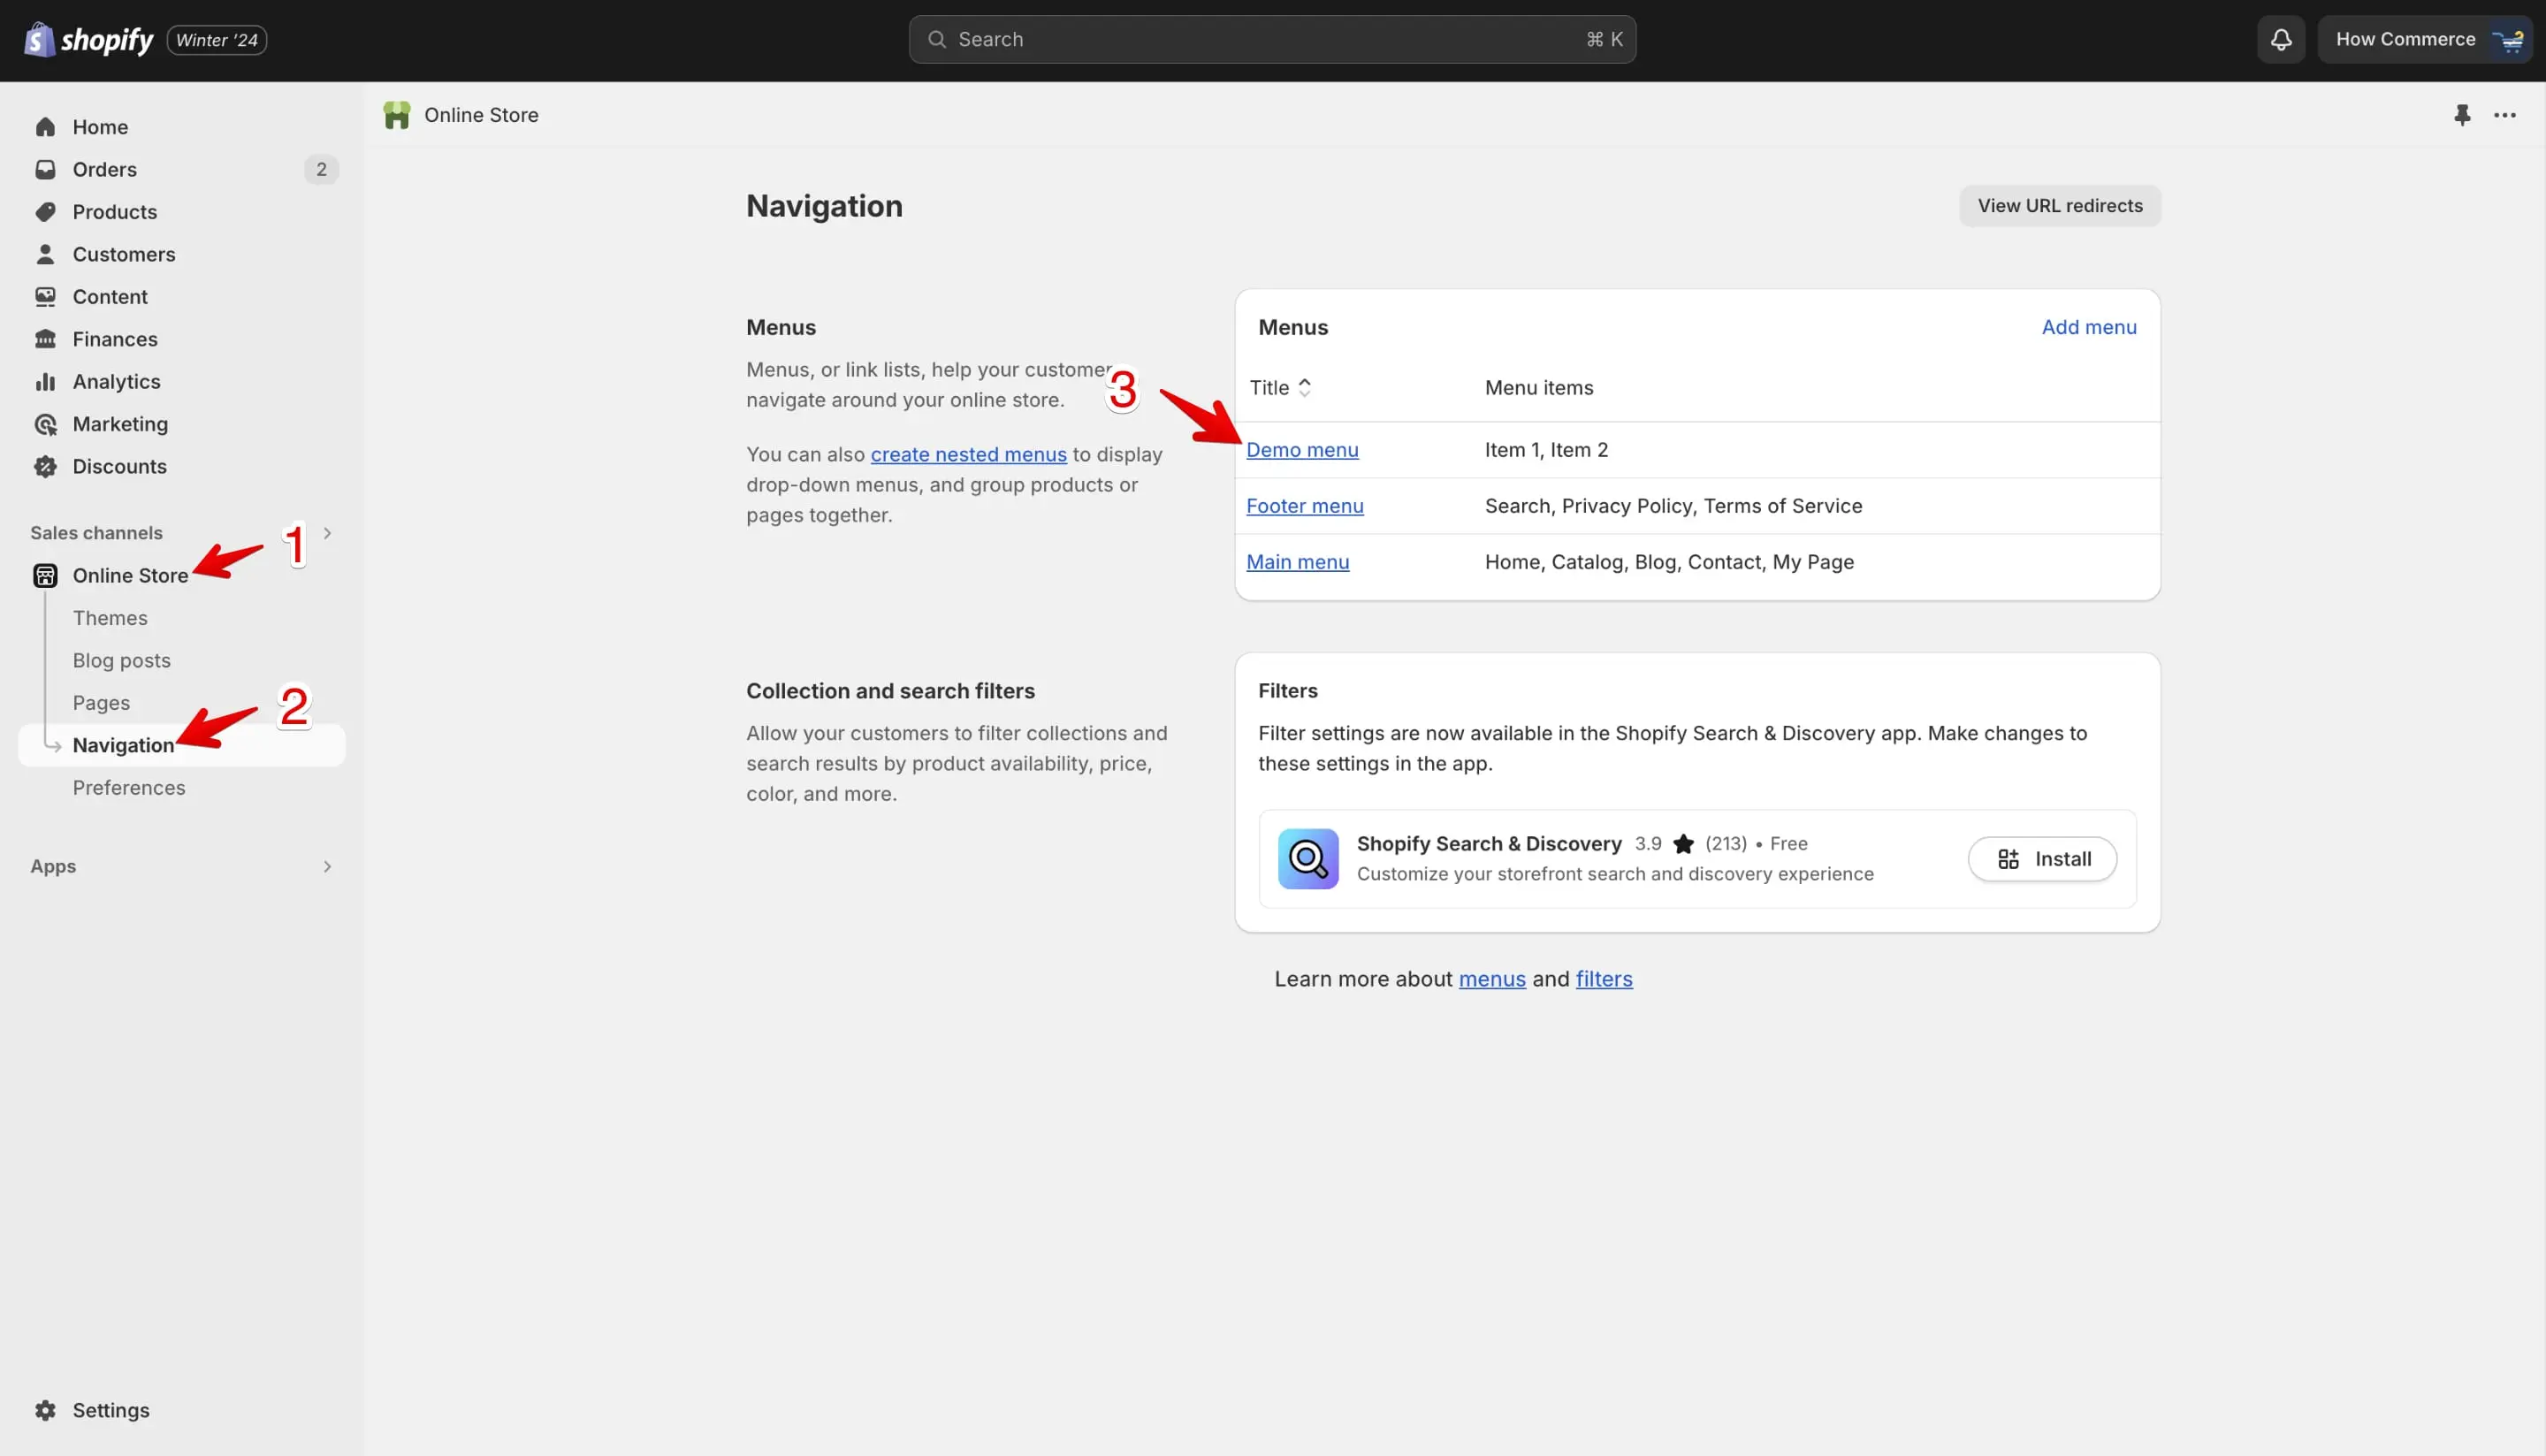The height and width of the screenshot is (1456, 2546).
Task: Click the Content icon in sidebar
Action: [45, 297]
